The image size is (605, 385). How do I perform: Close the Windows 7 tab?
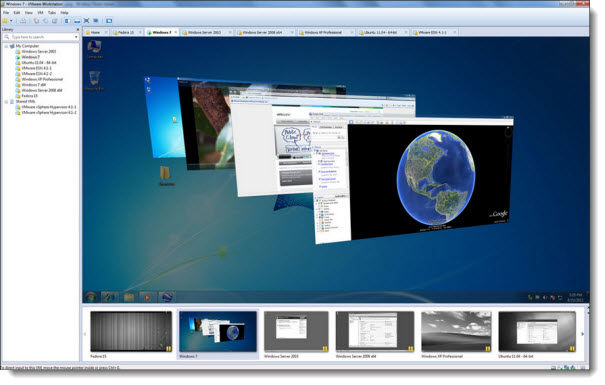(x=176, y=32)
